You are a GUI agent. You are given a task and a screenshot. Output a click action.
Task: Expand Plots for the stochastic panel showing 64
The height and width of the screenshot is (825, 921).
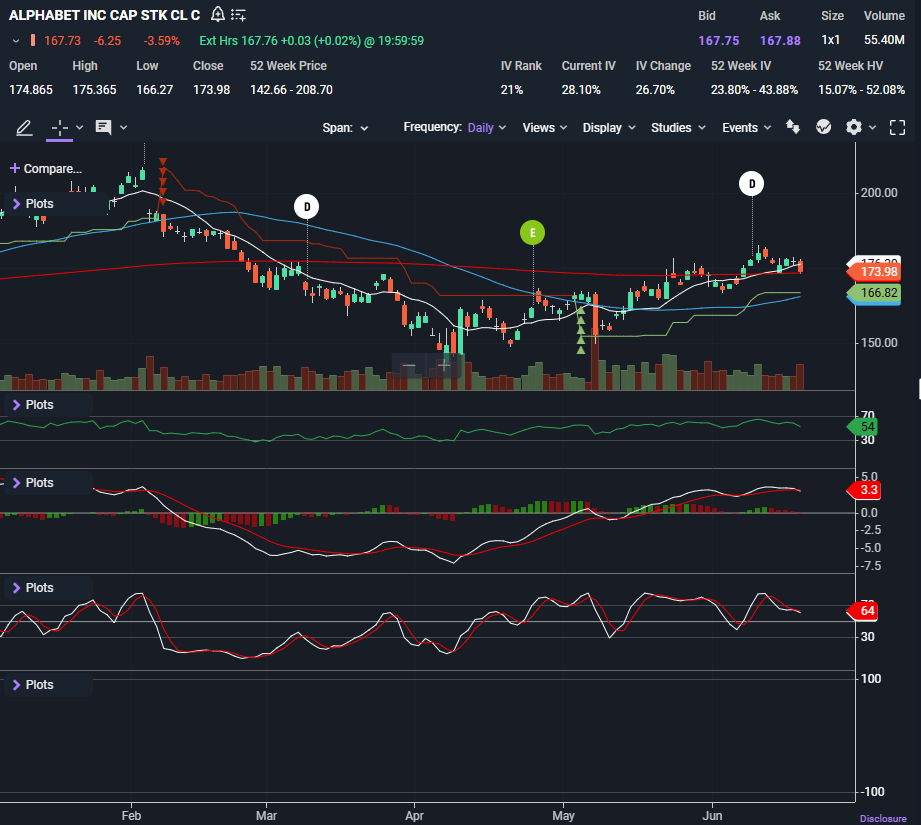click(x=33, y=588)
